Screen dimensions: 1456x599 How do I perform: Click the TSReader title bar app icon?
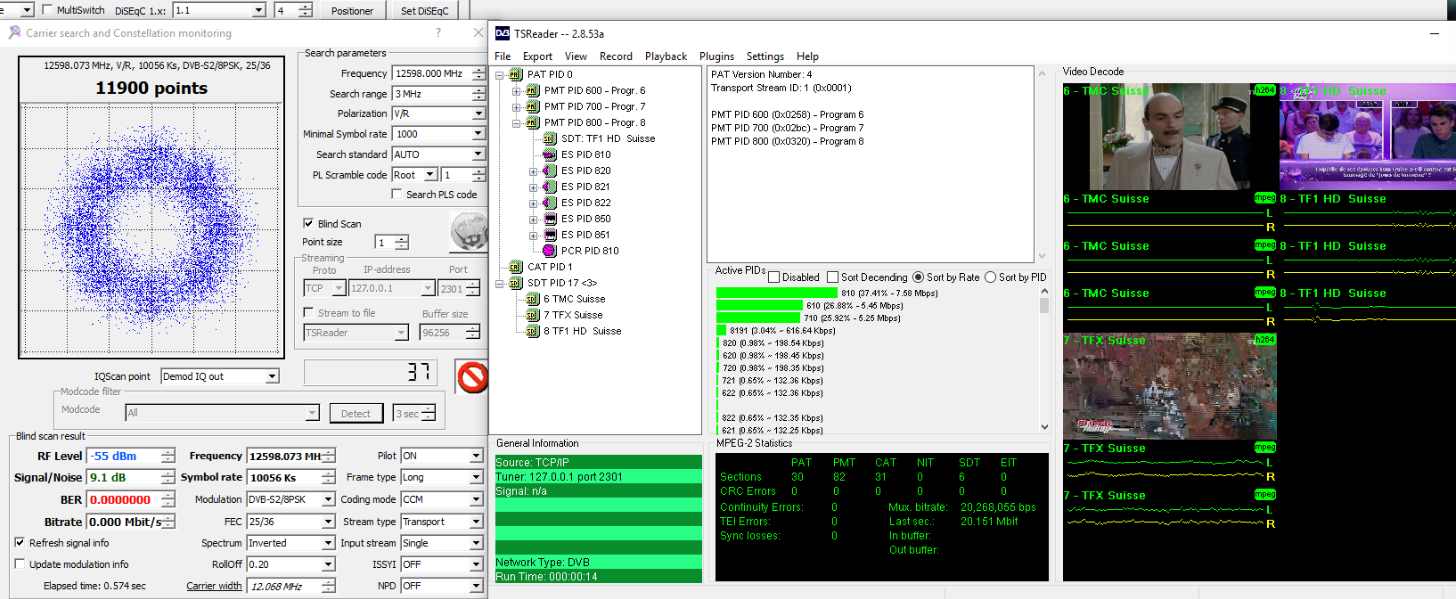[503, 33]
